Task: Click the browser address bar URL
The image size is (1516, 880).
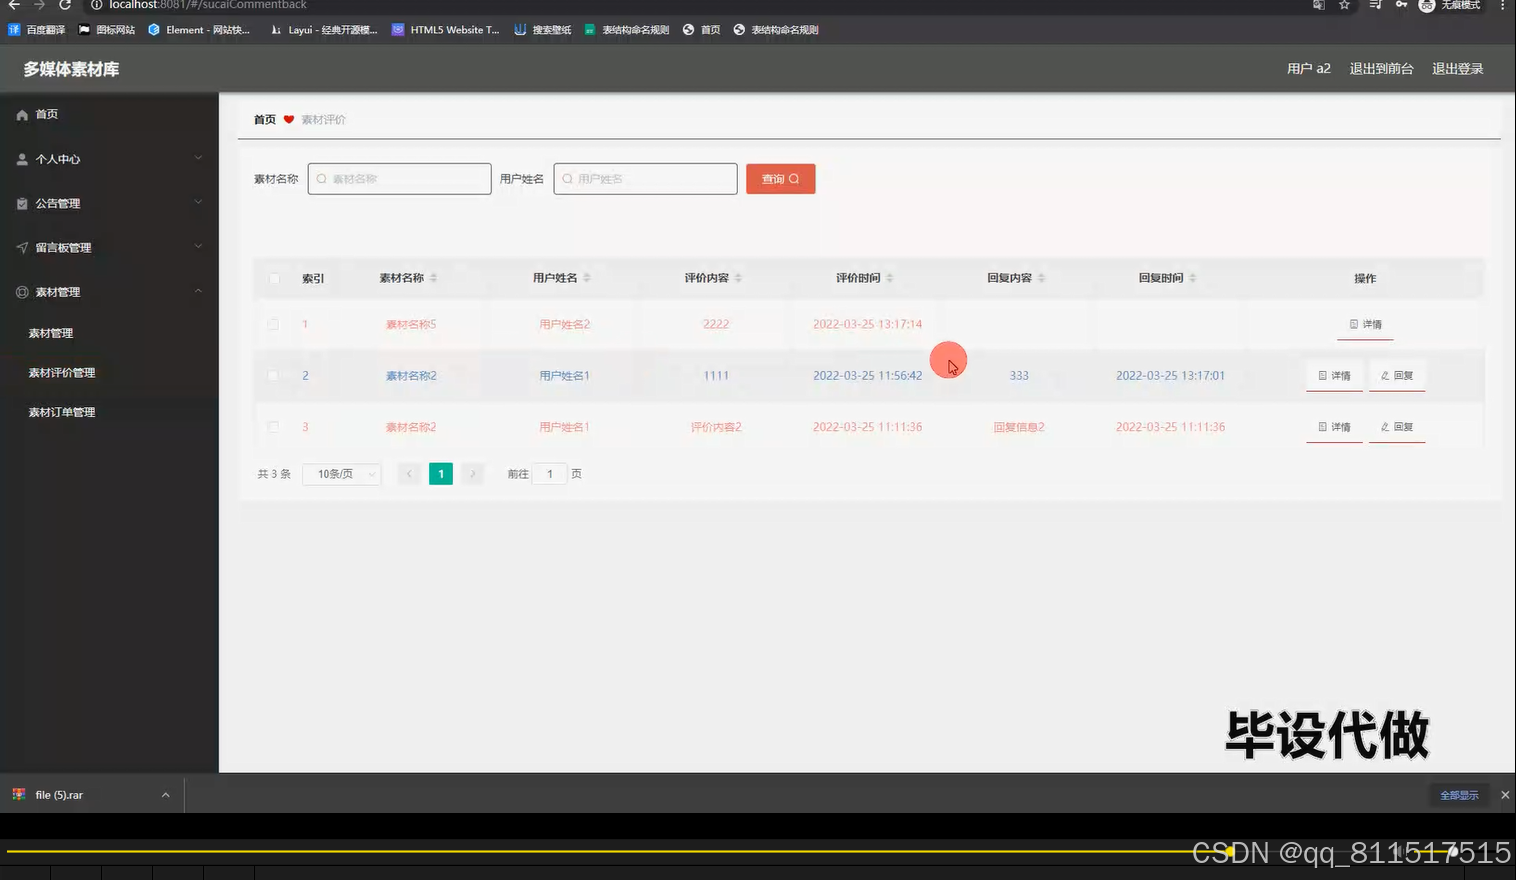Action: (208, 5)
